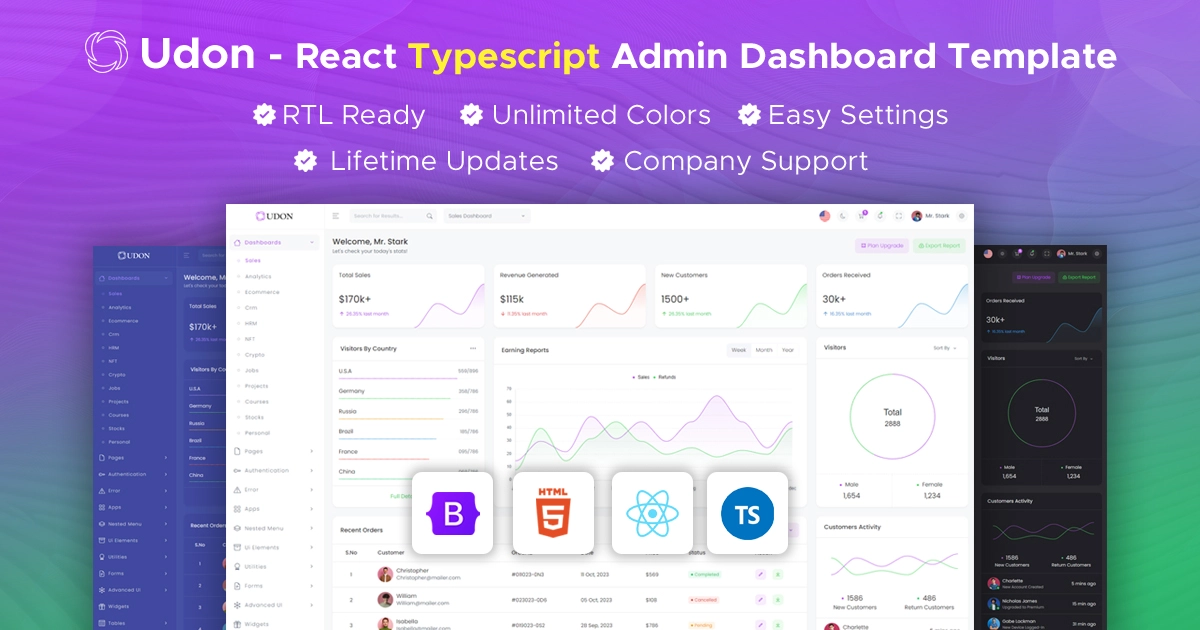Click Christopher's avatar in Recent Orders

(385, 574)
